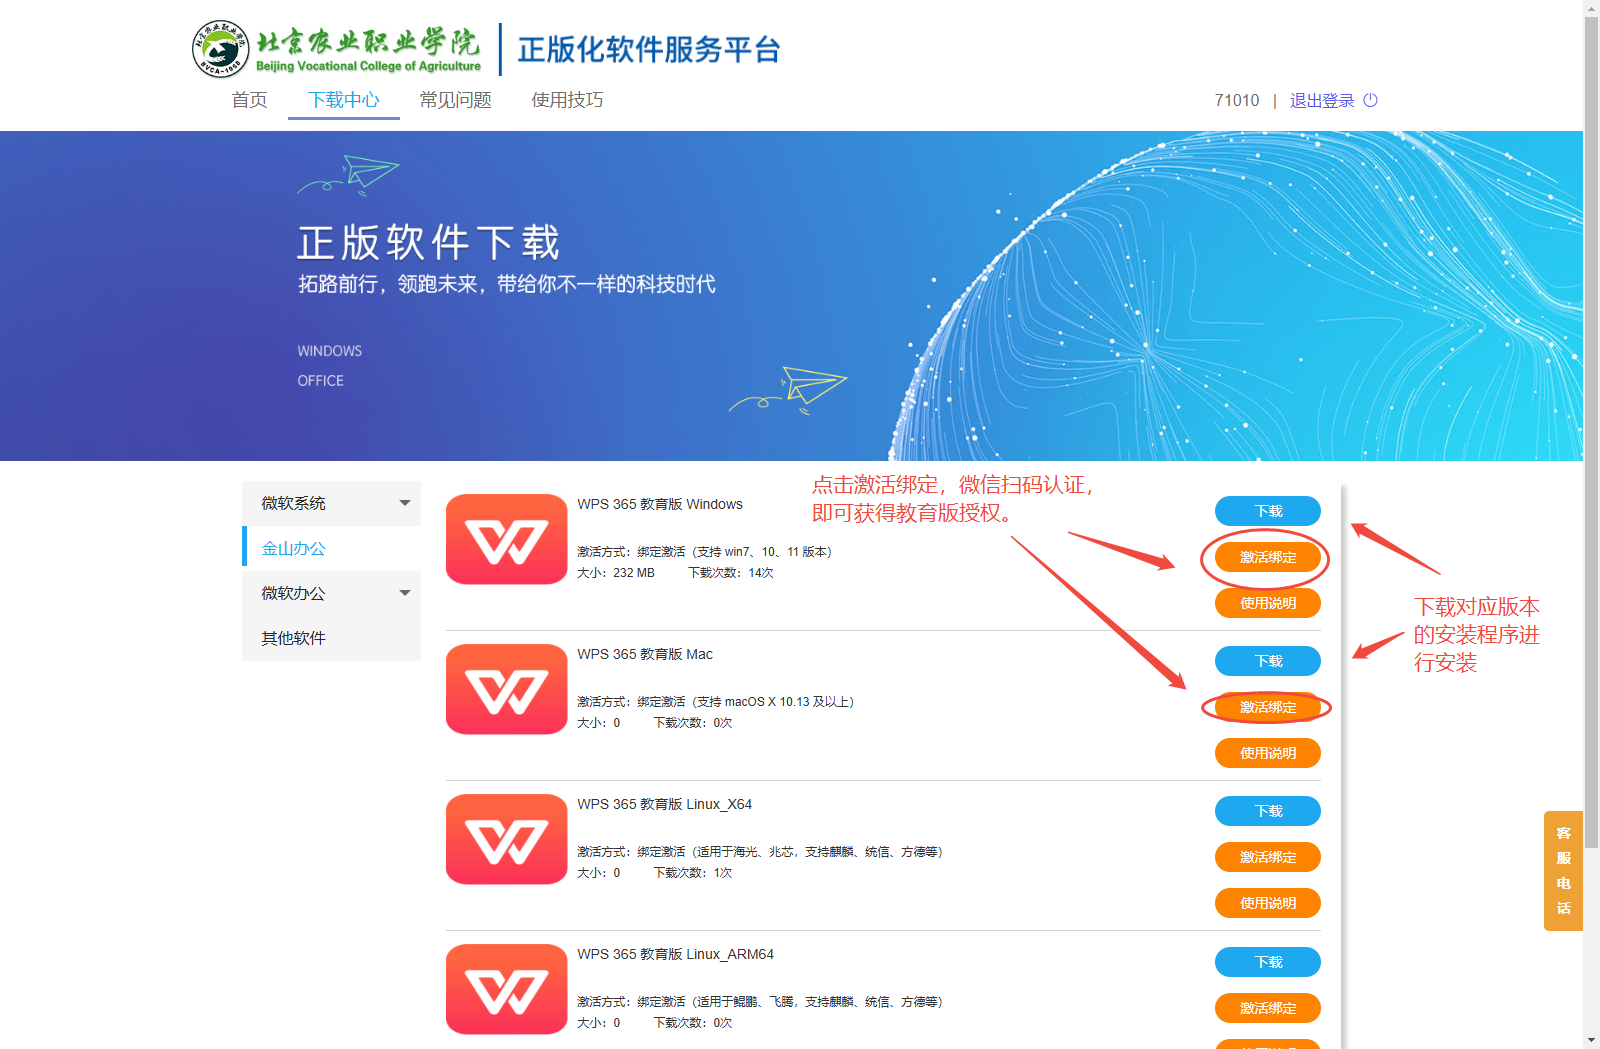The width and height of the screenshot is (1600, 1049).
Task: Click the WPS 365 Mac product icon
Action: coord(506,689)
